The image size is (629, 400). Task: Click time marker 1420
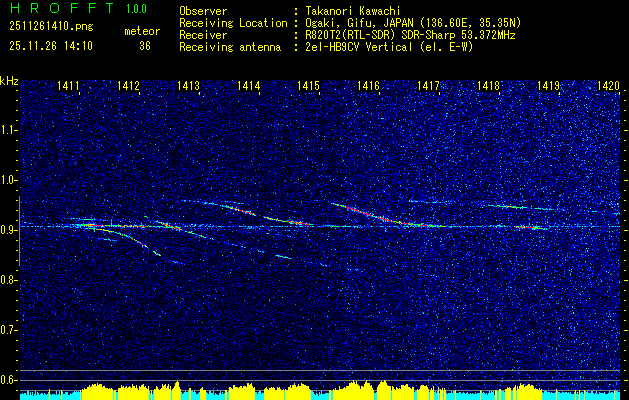(x=608, y=85)
